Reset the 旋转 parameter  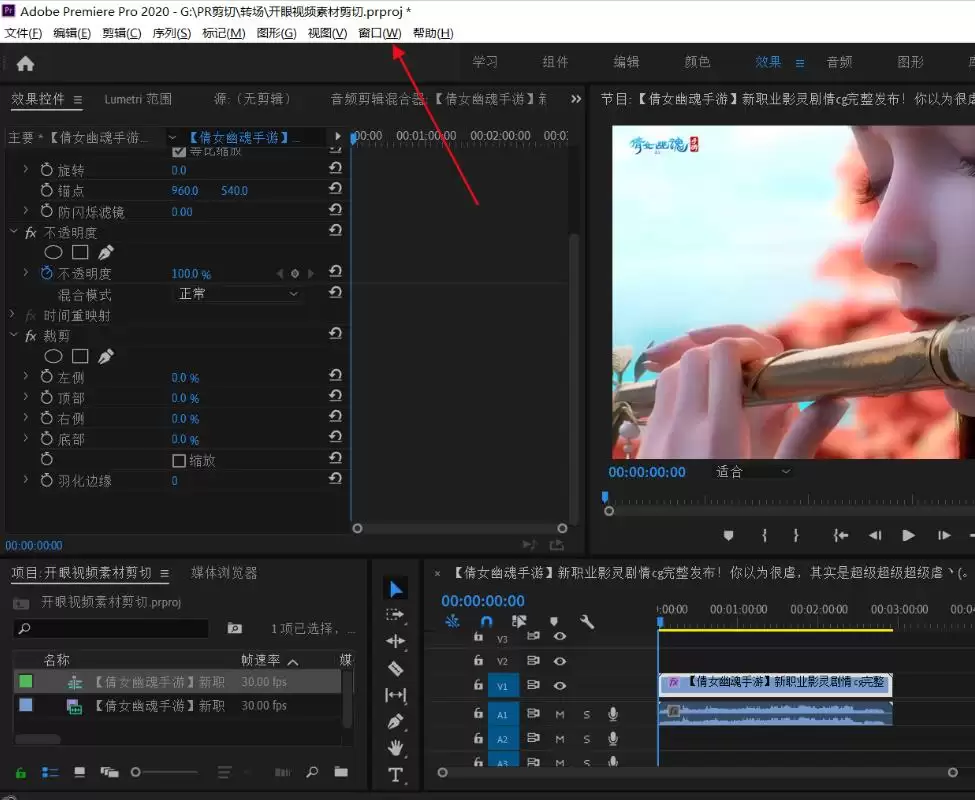(x=335, y=168)
